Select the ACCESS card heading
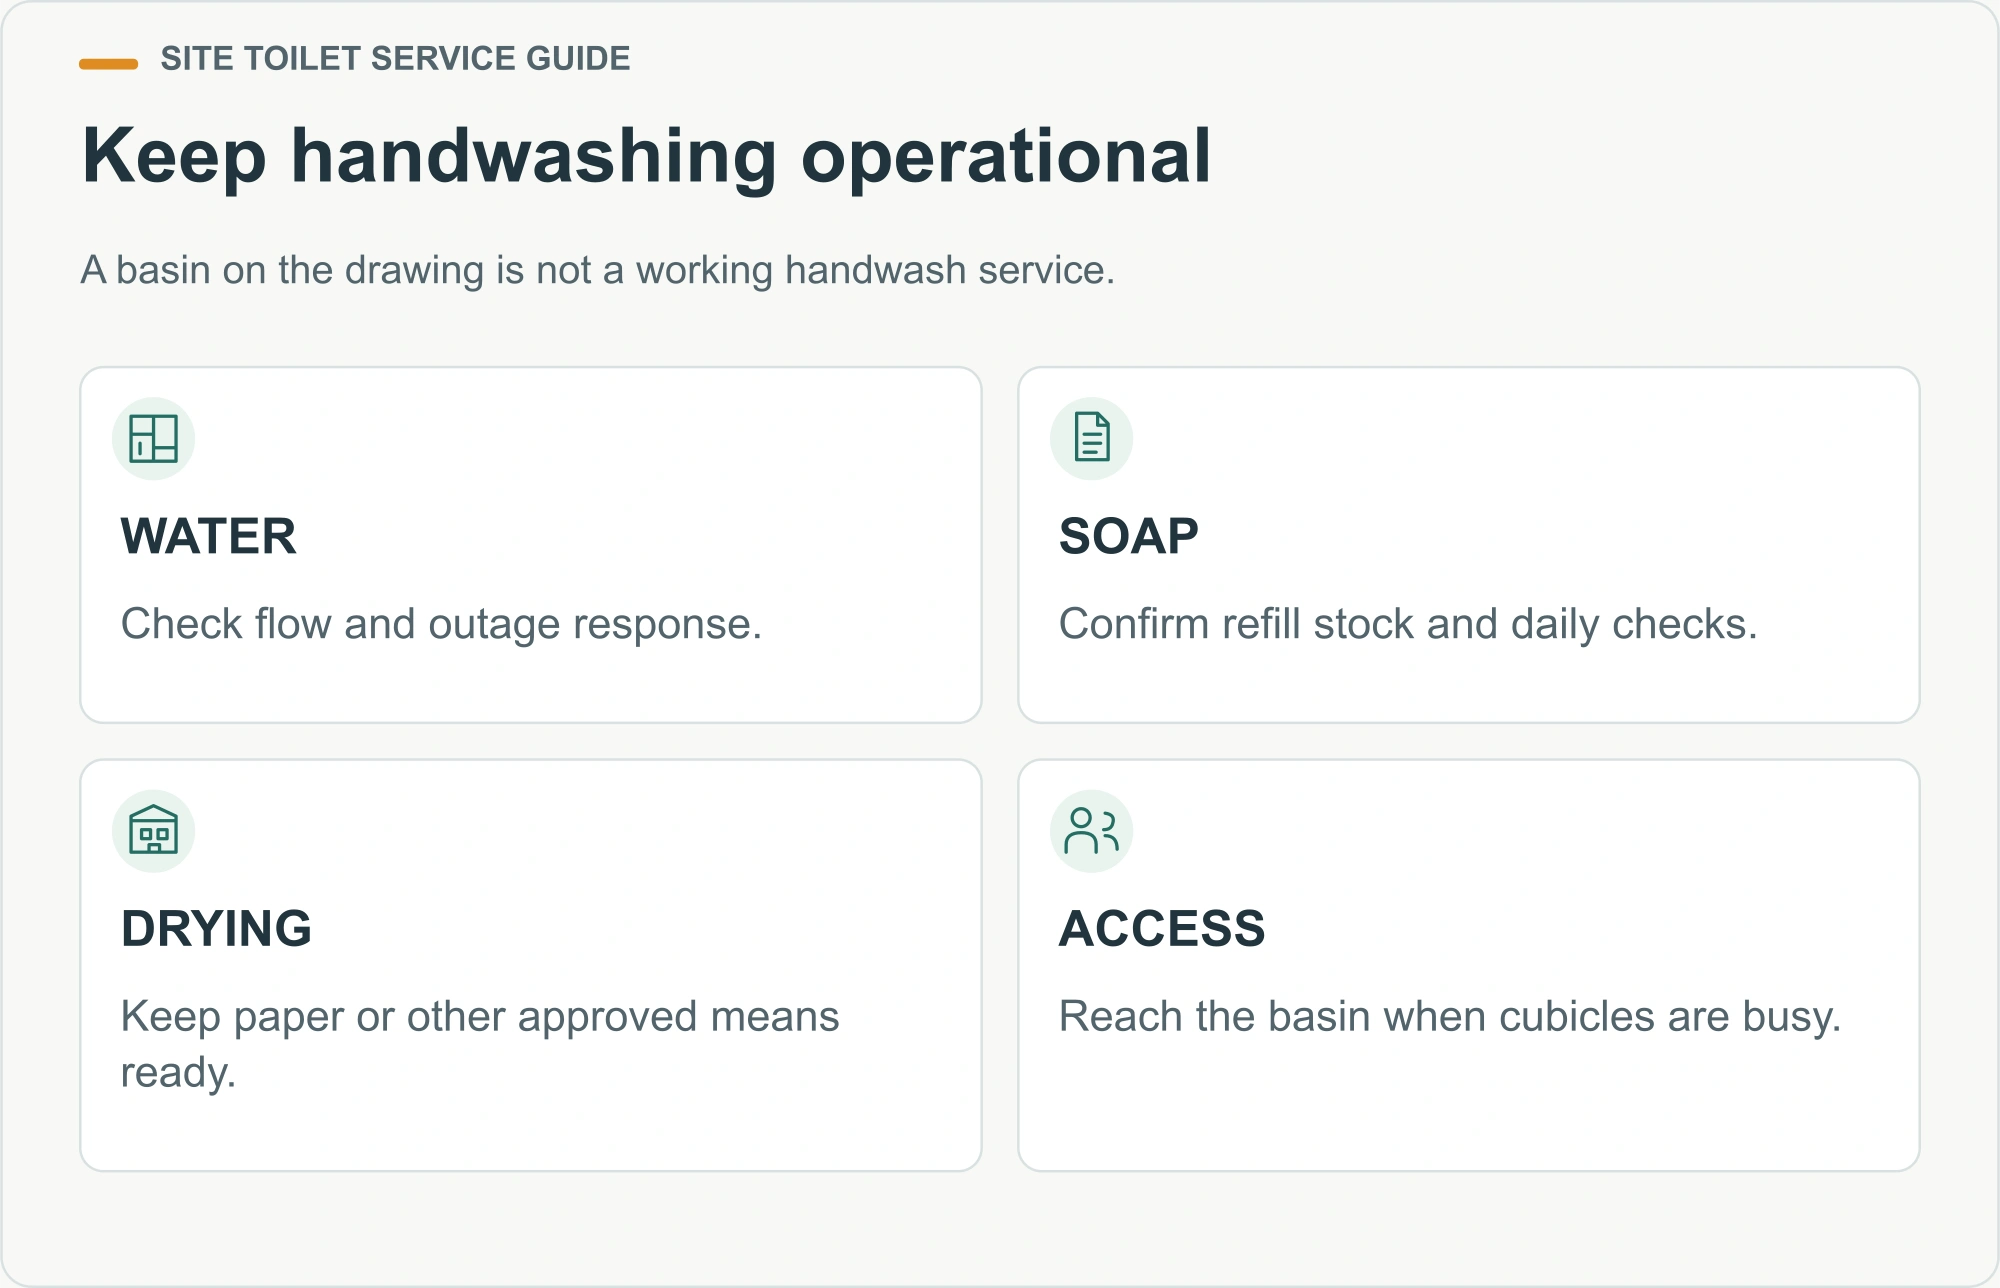2000x1288 pixels. tap(1162, 928)
